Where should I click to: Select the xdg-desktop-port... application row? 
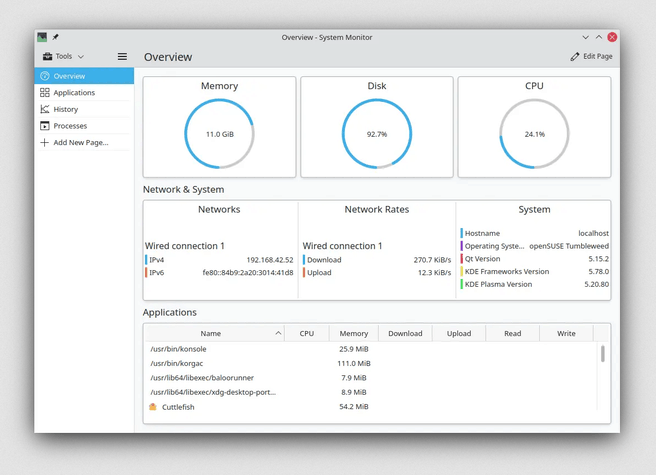(372, 392)
